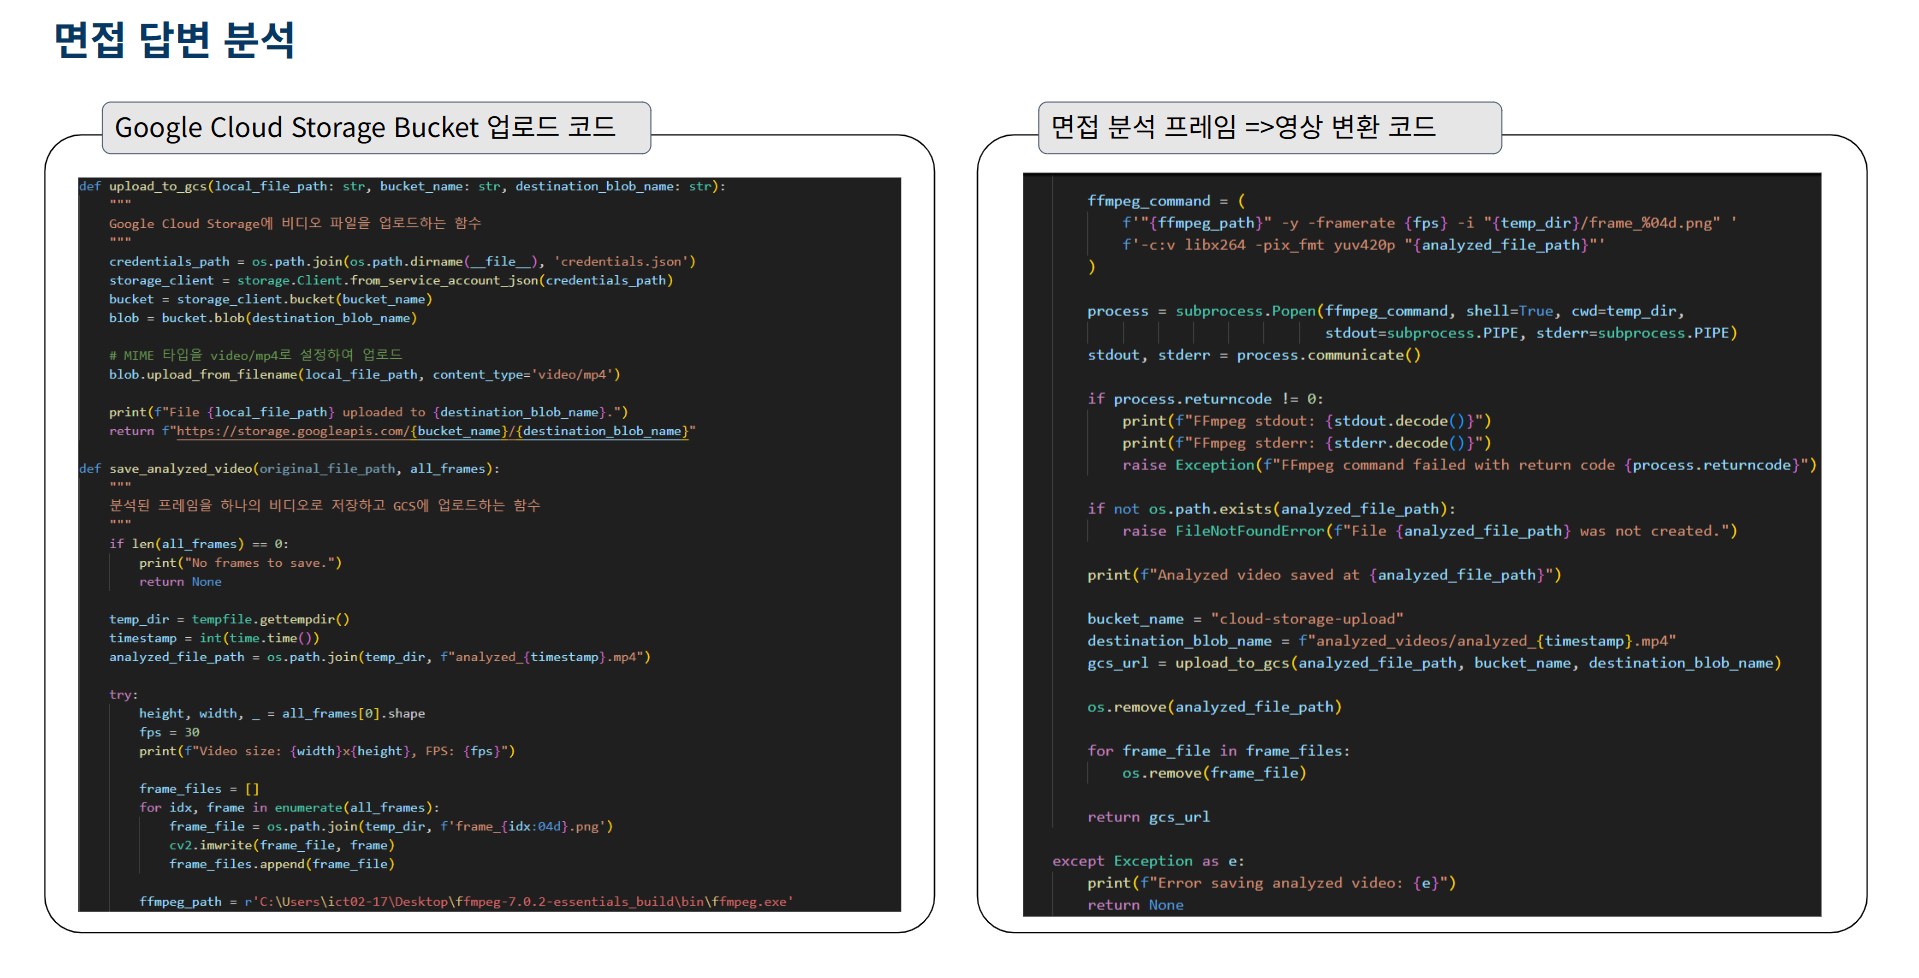This screenshot has height=978, width=1919.
Task: Click the cv2.imwrite(frame_file, frame) line
Action: coord(281,845)
